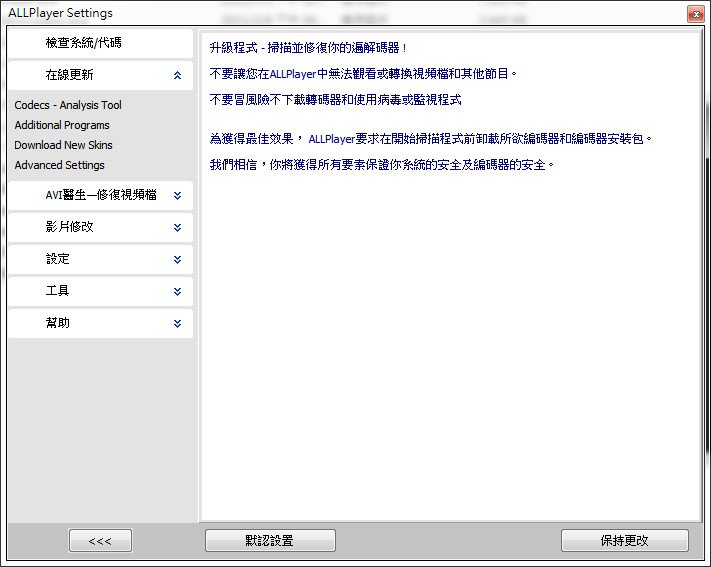Select the 影片修改 menu header
Screen dimensions: 711x567
click(100, 227)
